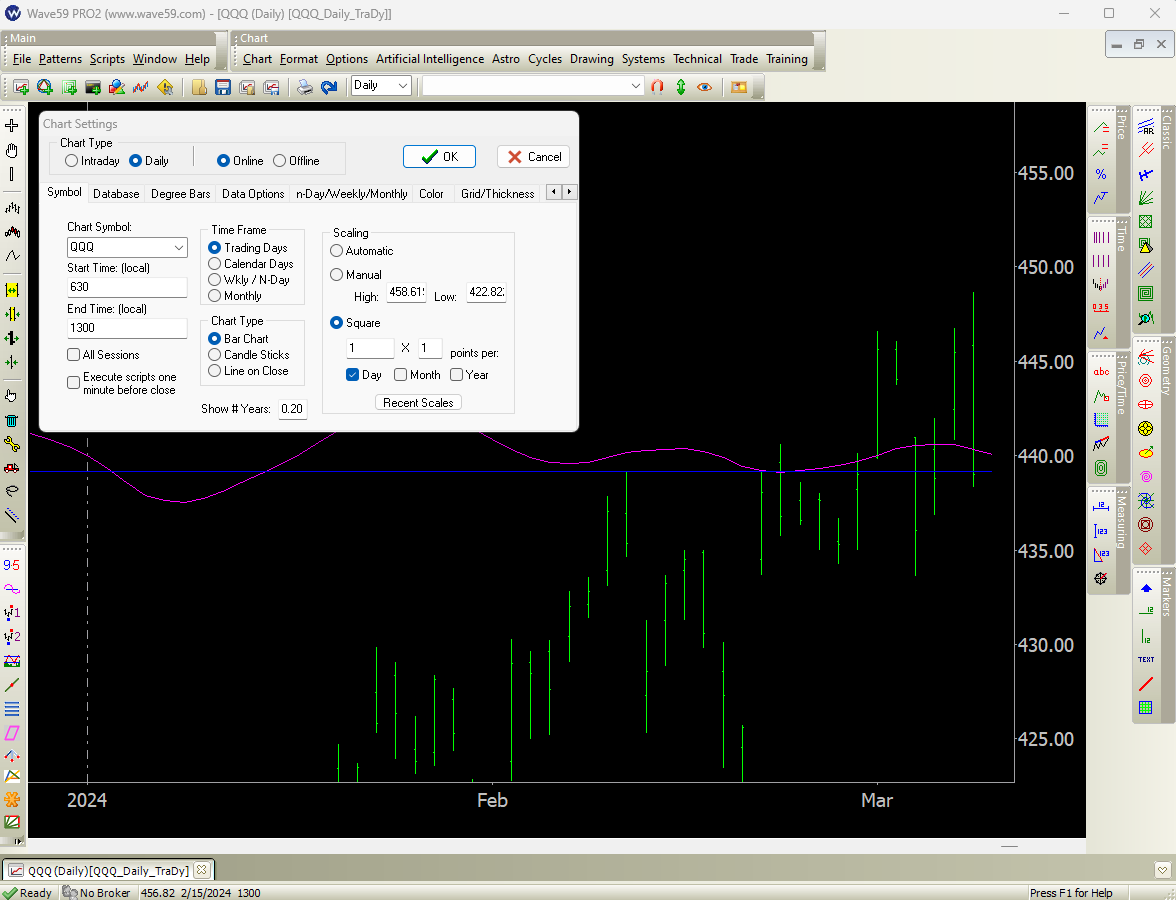Switch to the Degree Bars tab
The height and width of the screenshot is (900, 1176).
click(181, 194)
